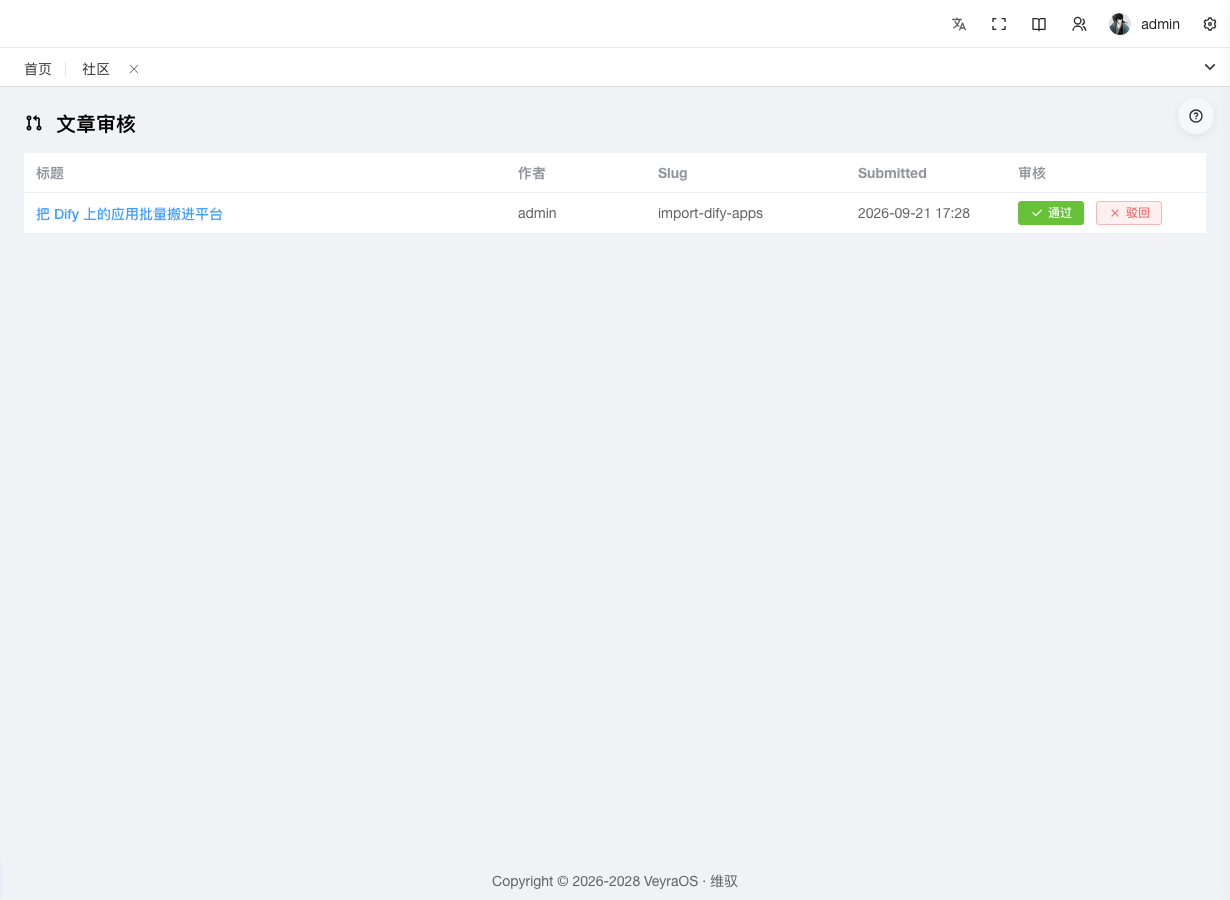Open the users icon in header
1230x900 pixels.
tap(1079, 24)
